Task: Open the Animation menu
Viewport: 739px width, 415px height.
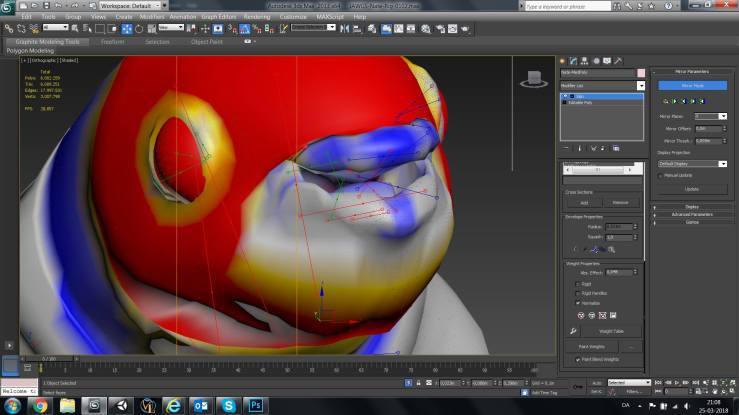Action: pyautogui.click(x=182, y=16)
